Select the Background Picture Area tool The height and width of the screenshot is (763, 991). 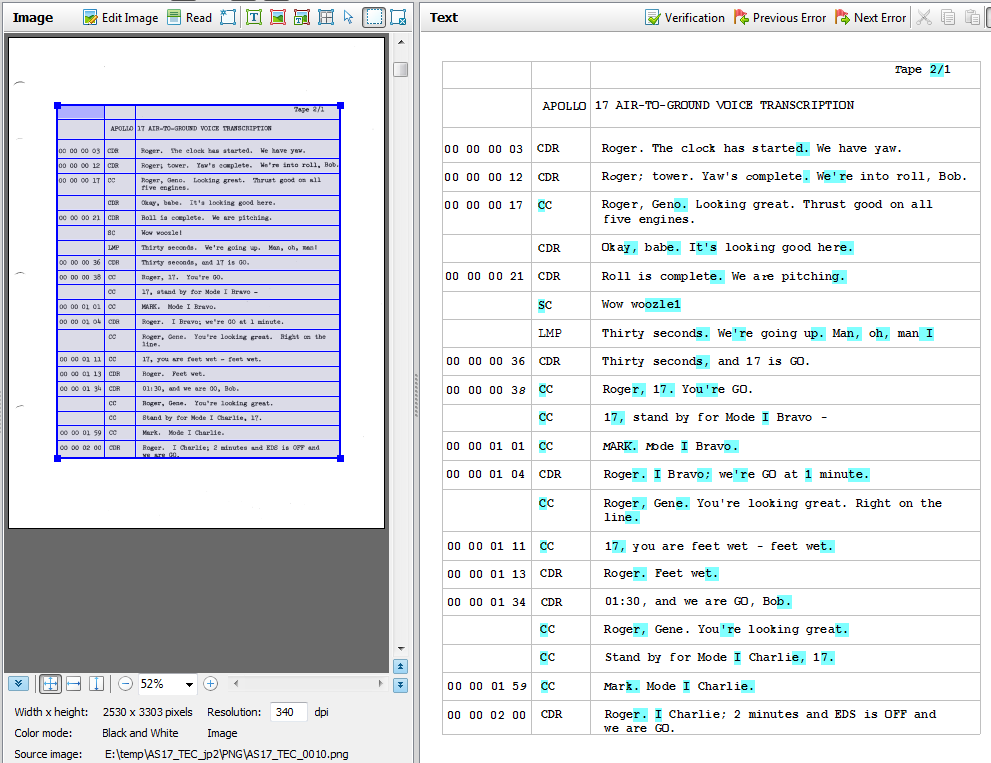coord(301,18)
